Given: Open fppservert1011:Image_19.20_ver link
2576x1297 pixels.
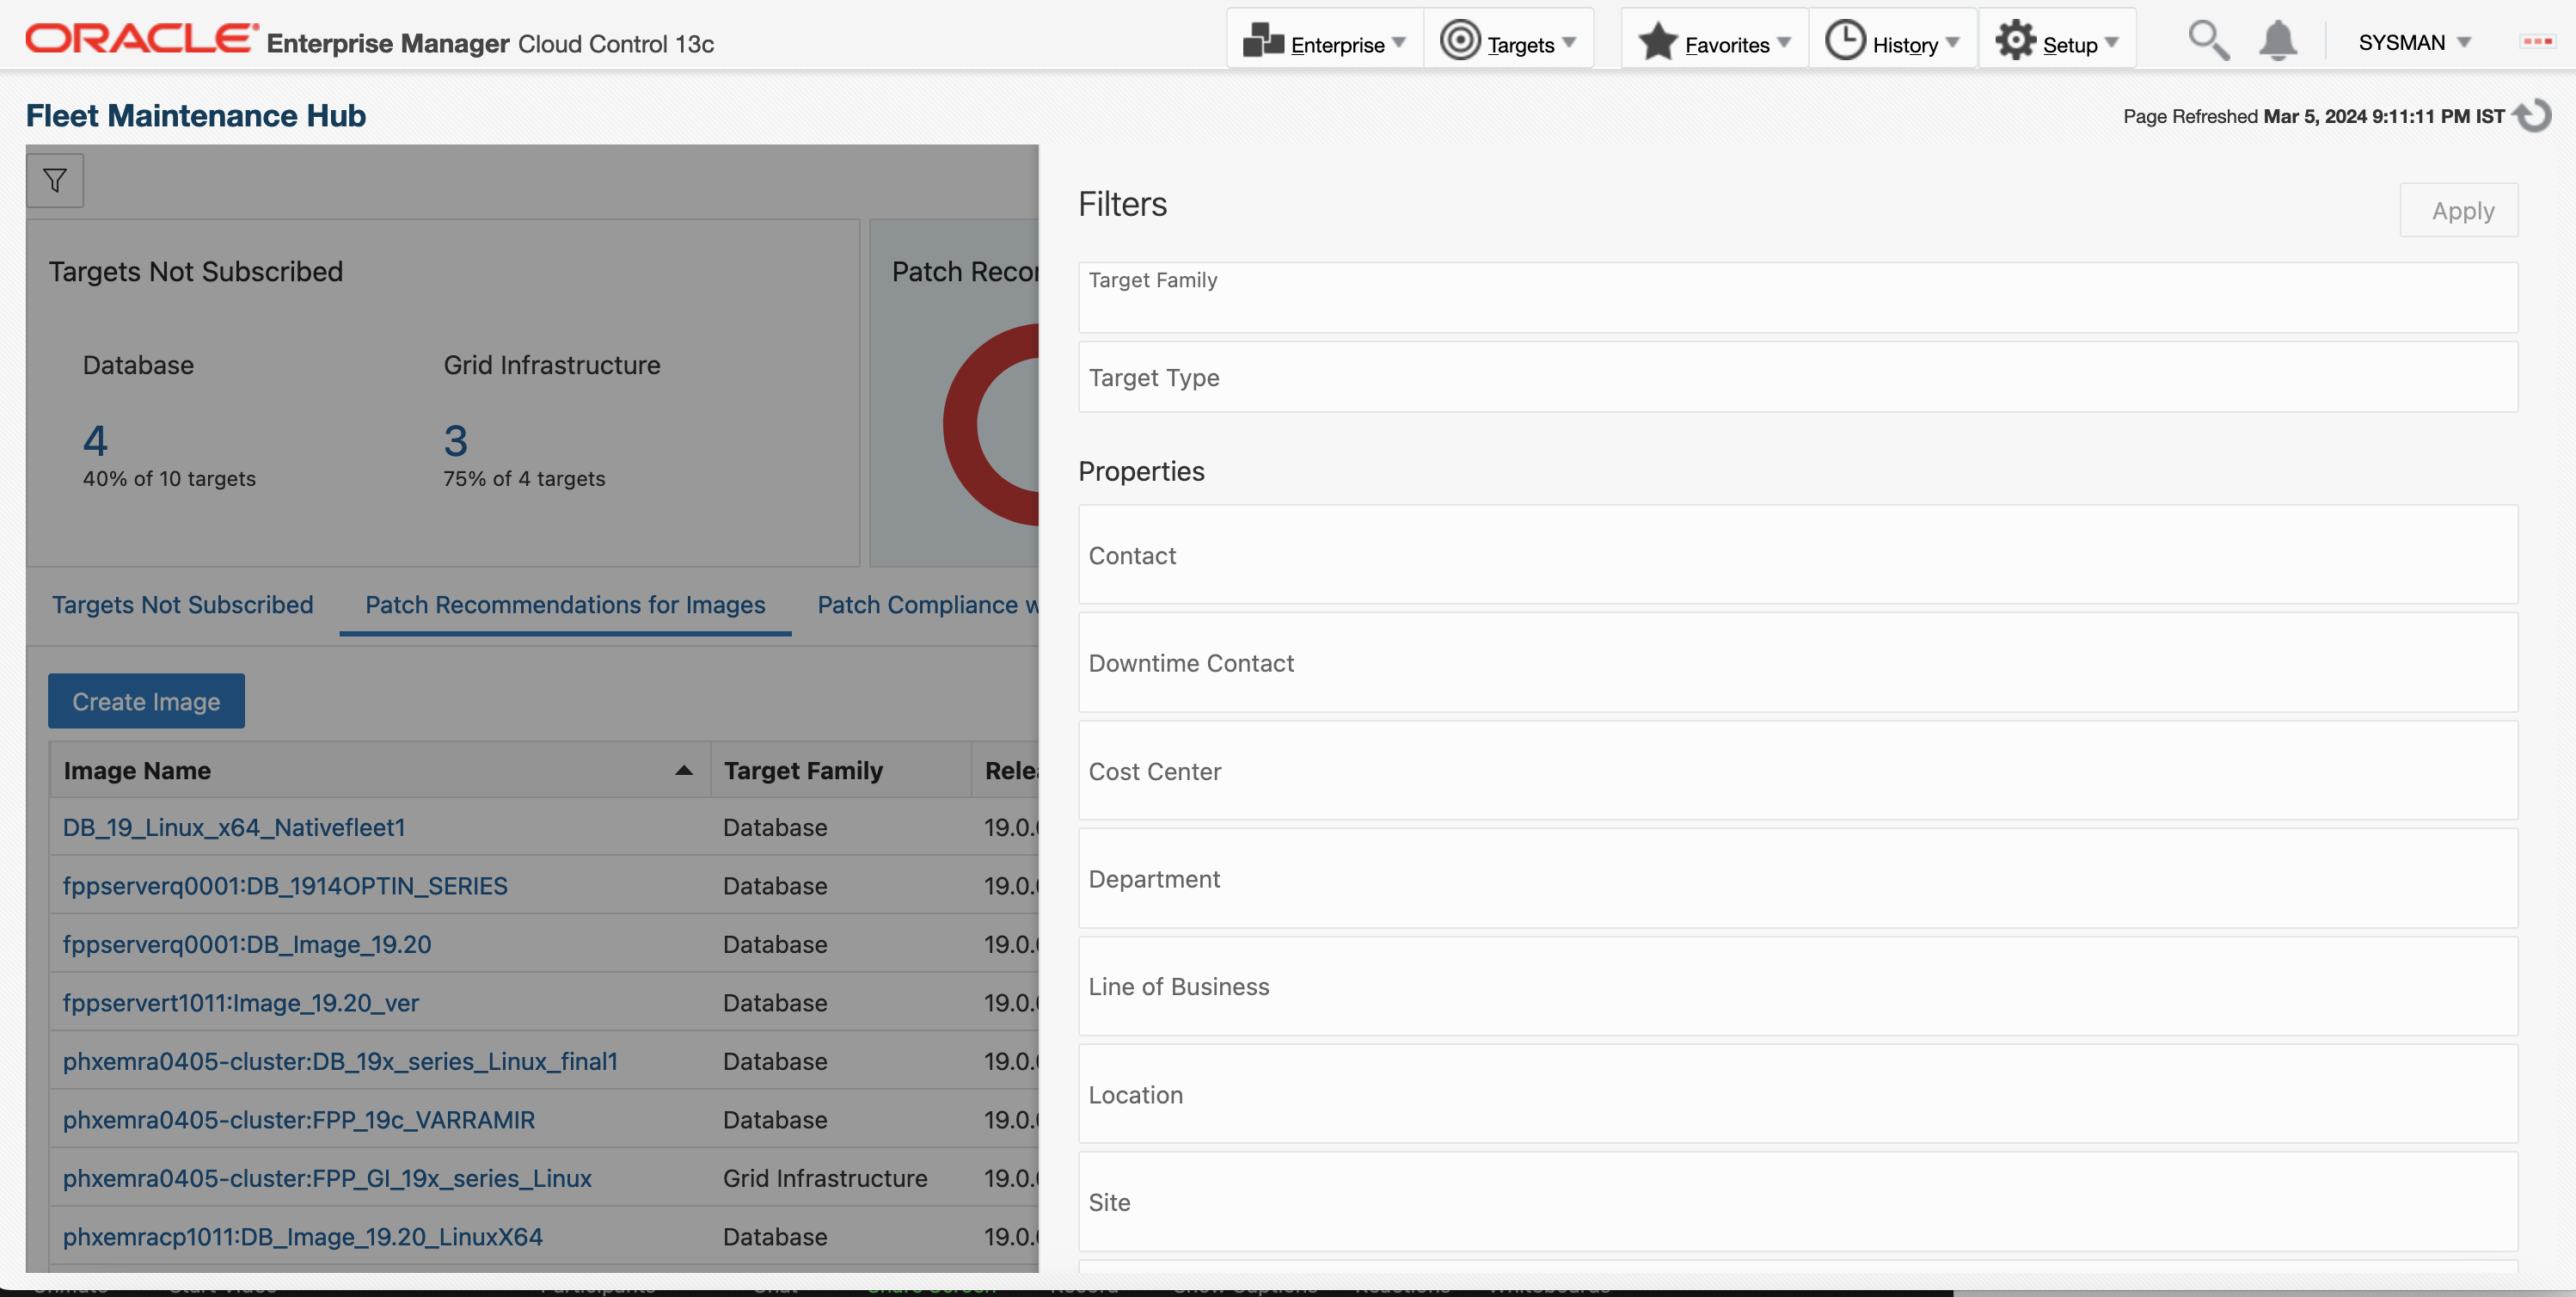Looking at the screenshot, I should point(241,1003).
